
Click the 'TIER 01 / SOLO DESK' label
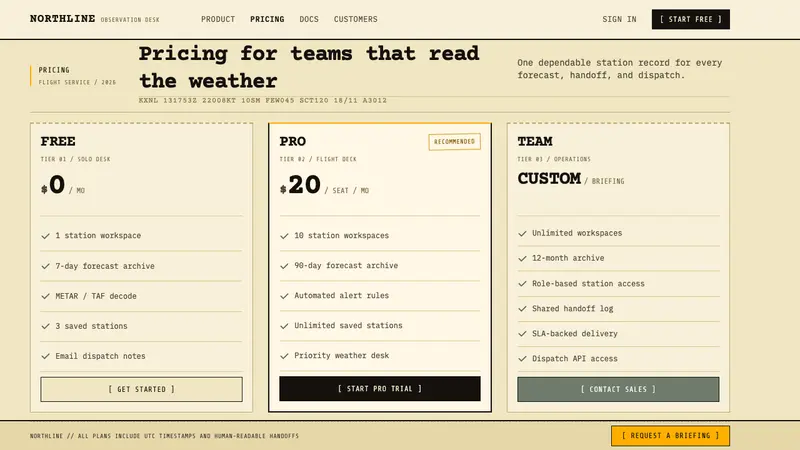(76, 159)
